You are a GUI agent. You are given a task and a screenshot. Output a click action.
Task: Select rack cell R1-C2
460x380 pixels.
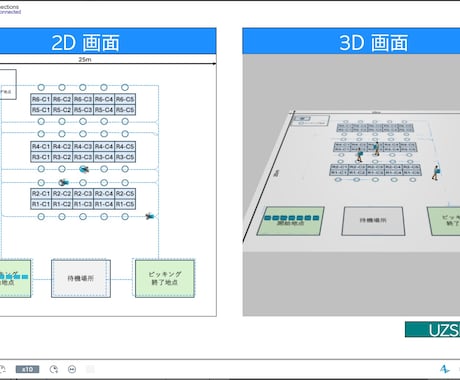click(x=62, y=204)
